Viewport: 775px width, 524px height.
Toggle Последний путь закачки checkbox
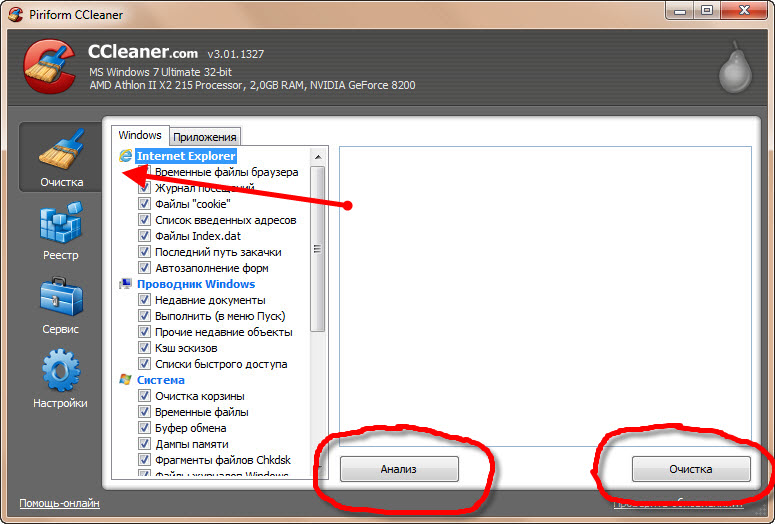144,252
